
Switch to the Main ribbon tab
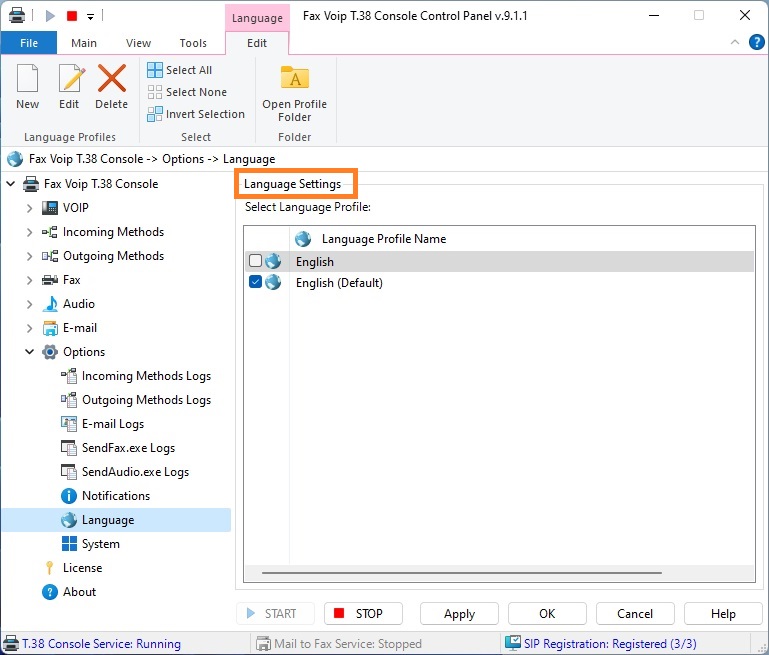(84, 43)
